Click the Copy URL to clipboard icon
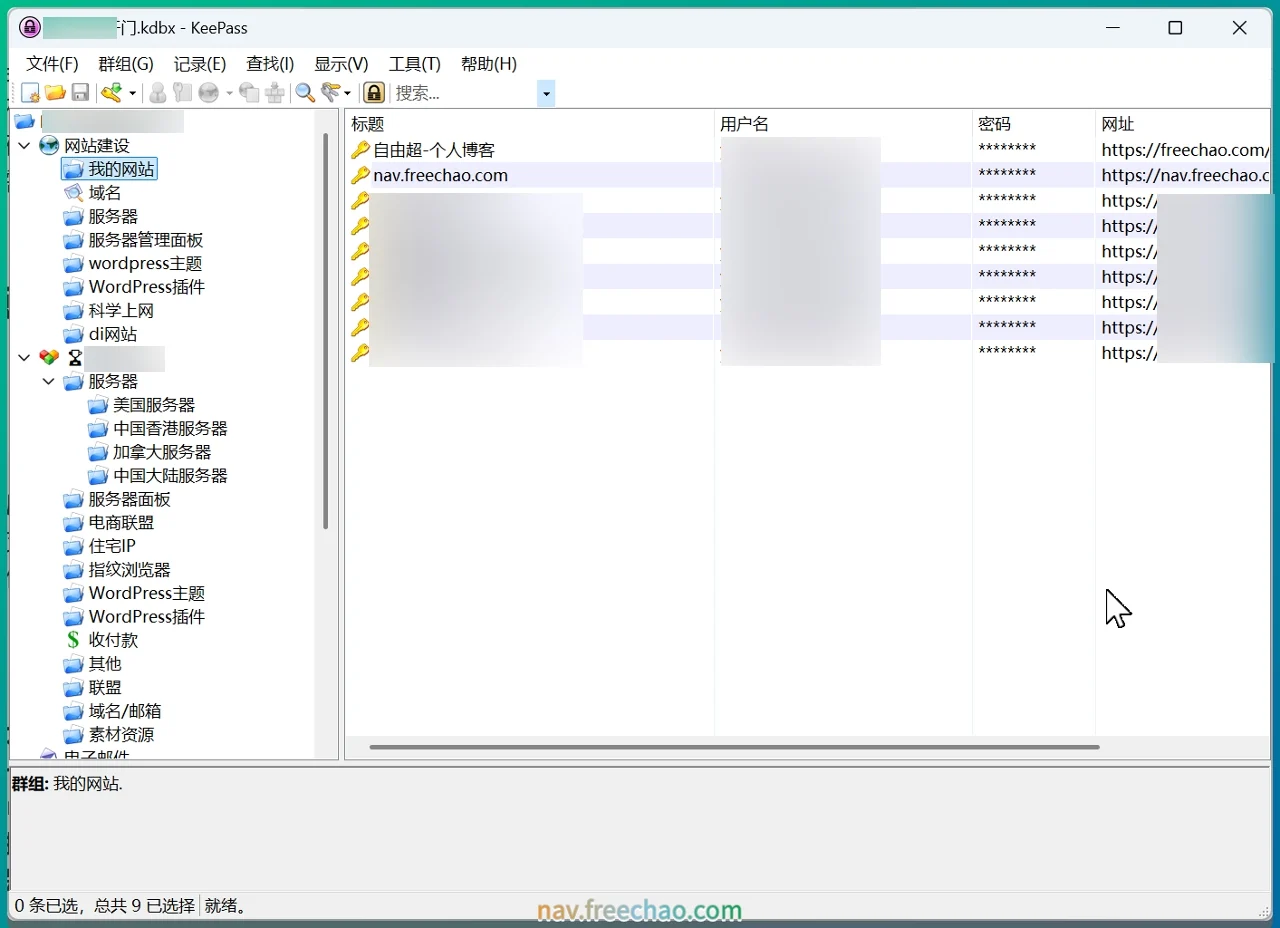1280x928 pixels. [249, 93]
